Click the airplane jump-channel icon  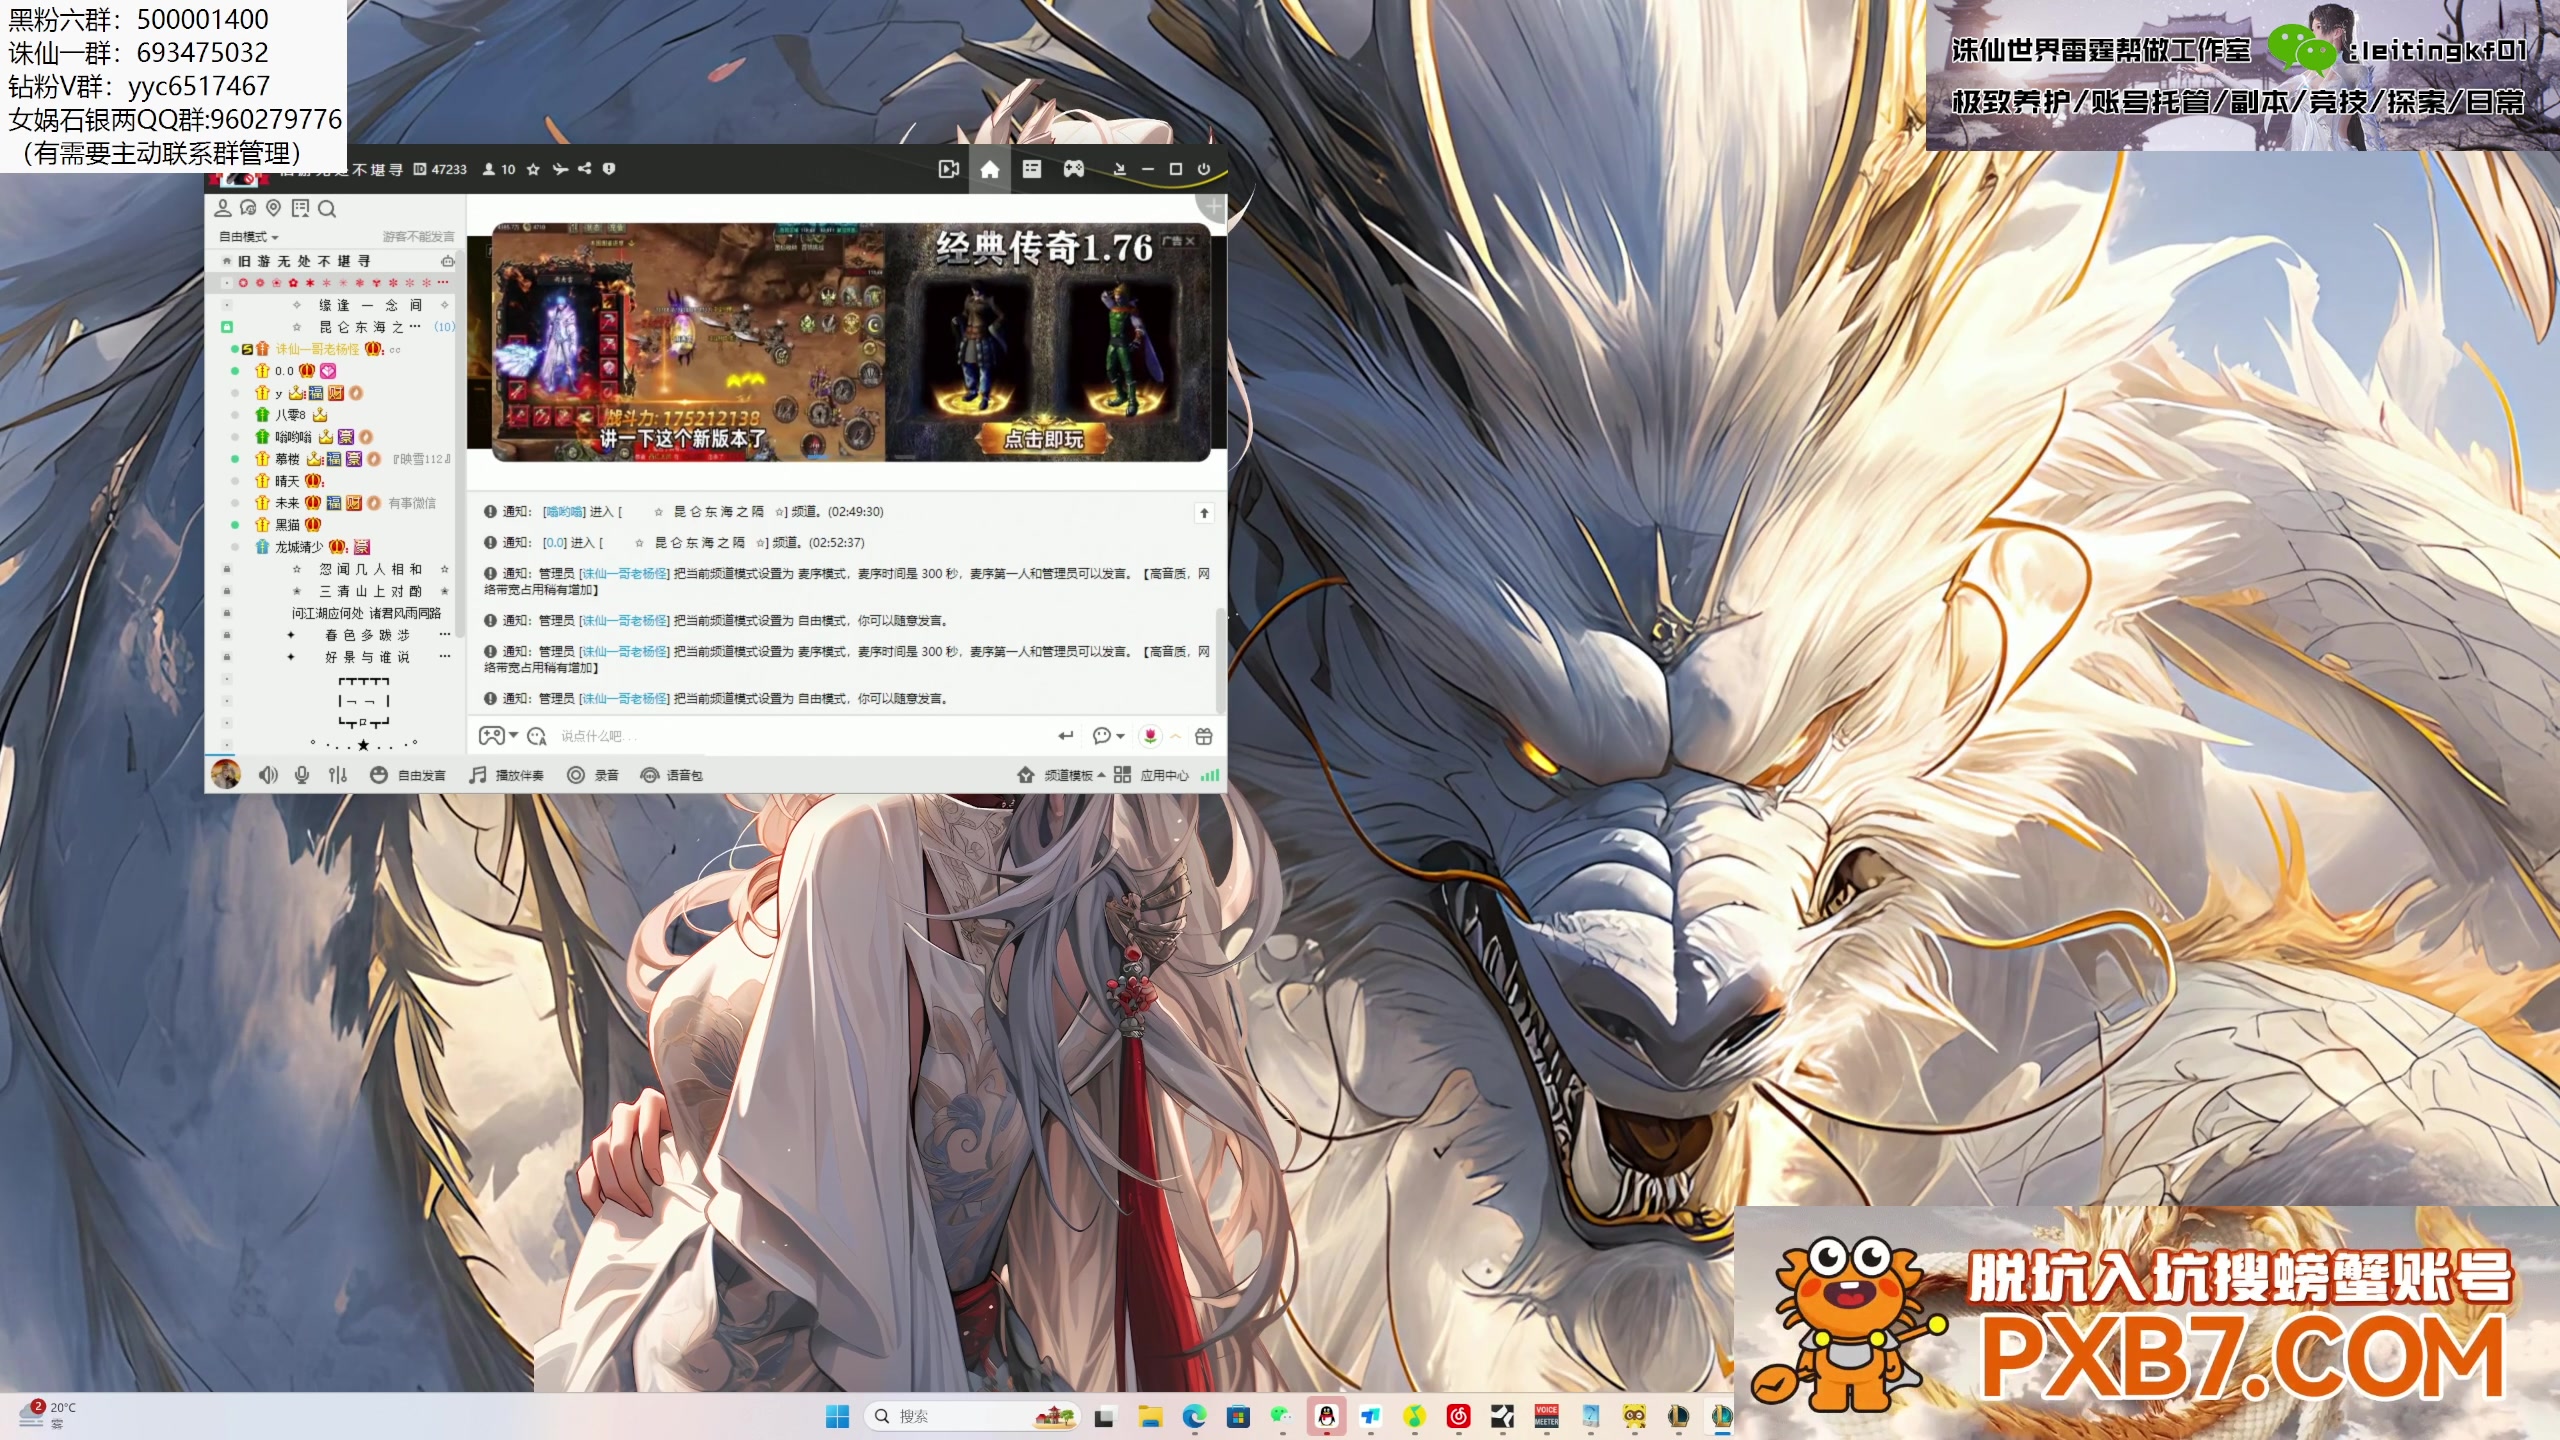click(x=560, y=169)
